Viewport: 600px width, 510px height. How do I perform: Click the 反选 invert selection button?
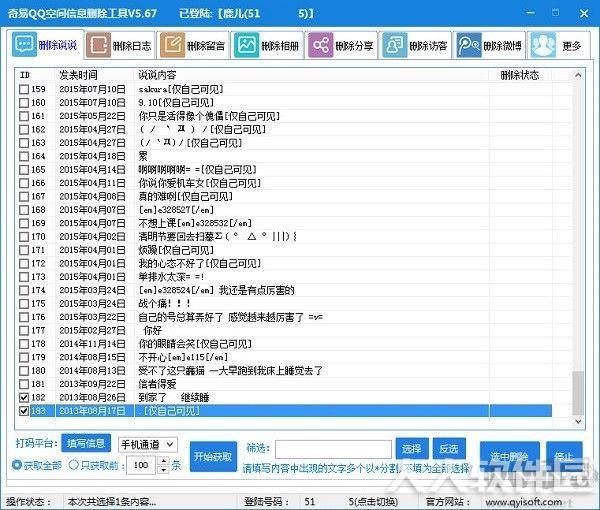tap(449, 448)
